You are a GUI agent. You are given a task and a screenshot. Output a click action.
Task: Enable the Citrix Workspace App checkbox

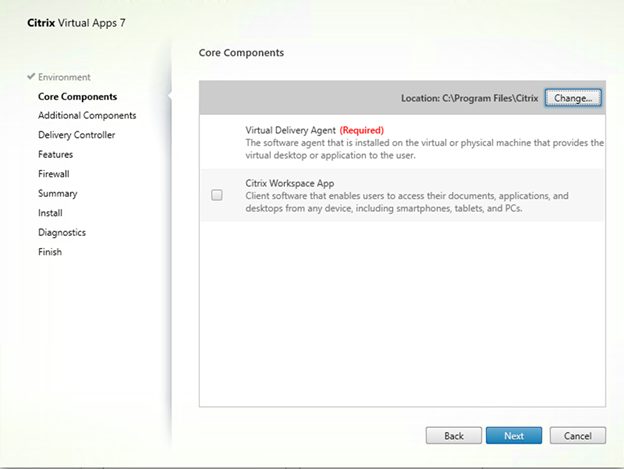(x=217, y=195)
